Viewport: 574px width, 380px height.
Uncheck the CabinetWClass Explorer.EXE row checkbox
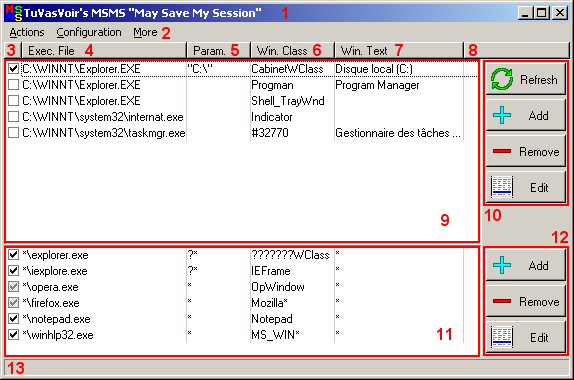click(14, 68)
